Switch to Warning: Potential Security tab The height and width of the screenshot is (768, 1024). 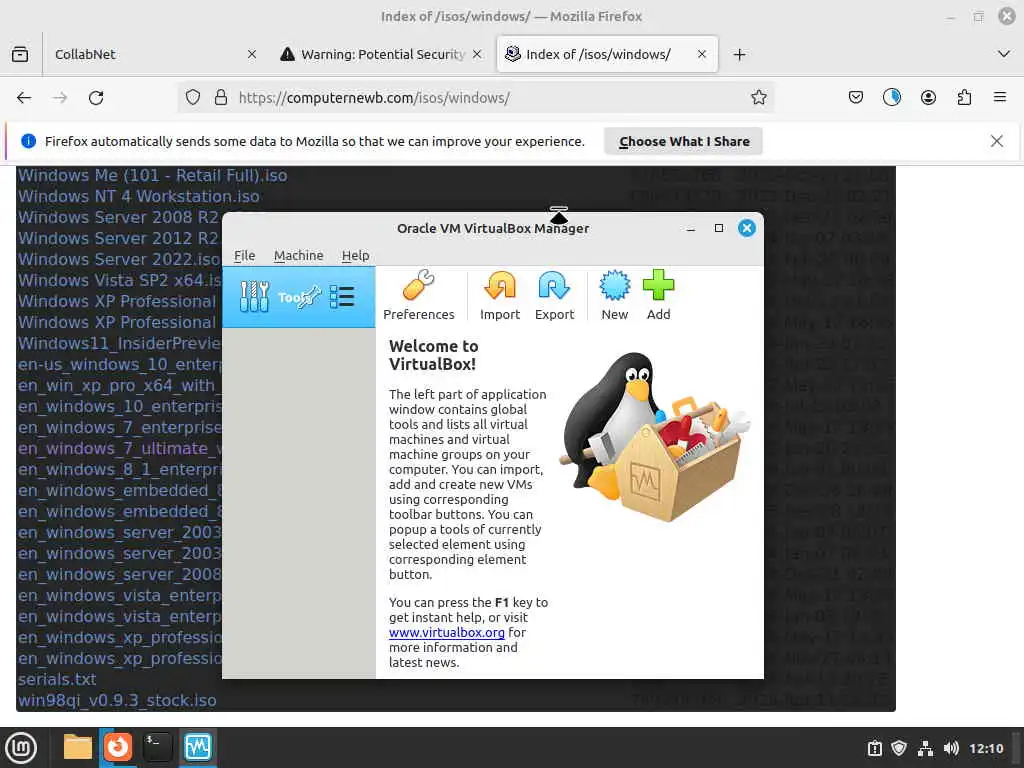pos(382,54)
